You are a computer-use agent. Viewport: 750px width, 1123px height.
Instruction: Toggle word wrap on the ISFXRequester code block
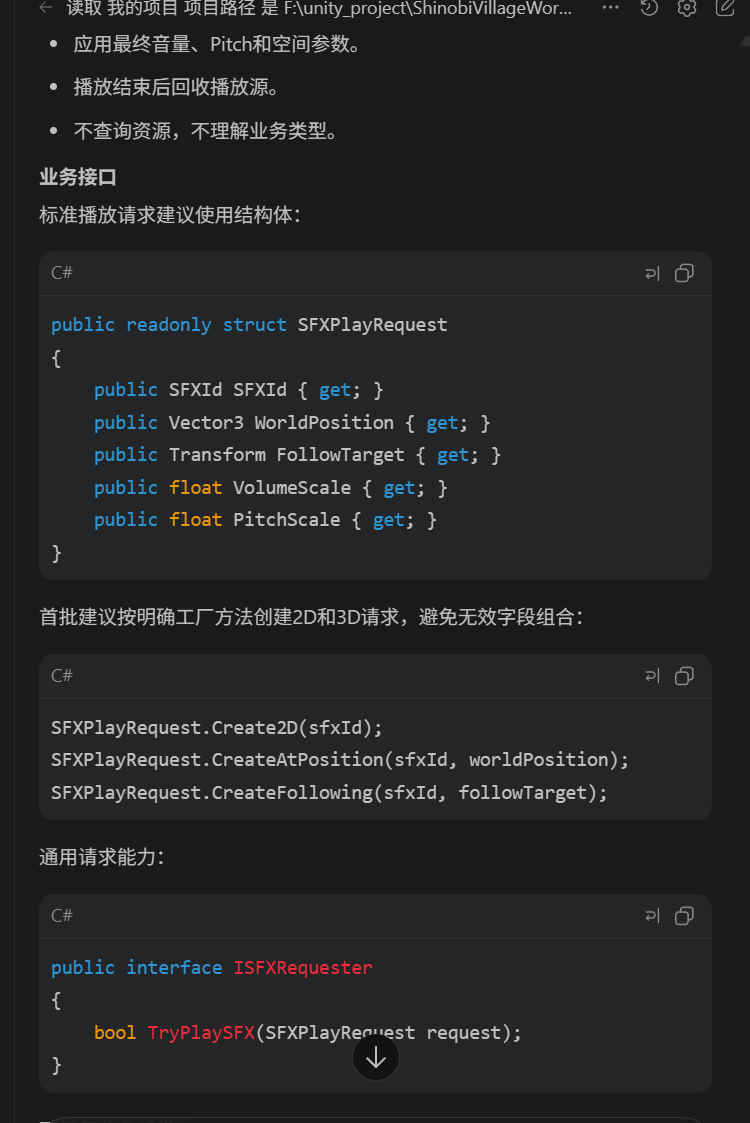(x=652, y=916)
